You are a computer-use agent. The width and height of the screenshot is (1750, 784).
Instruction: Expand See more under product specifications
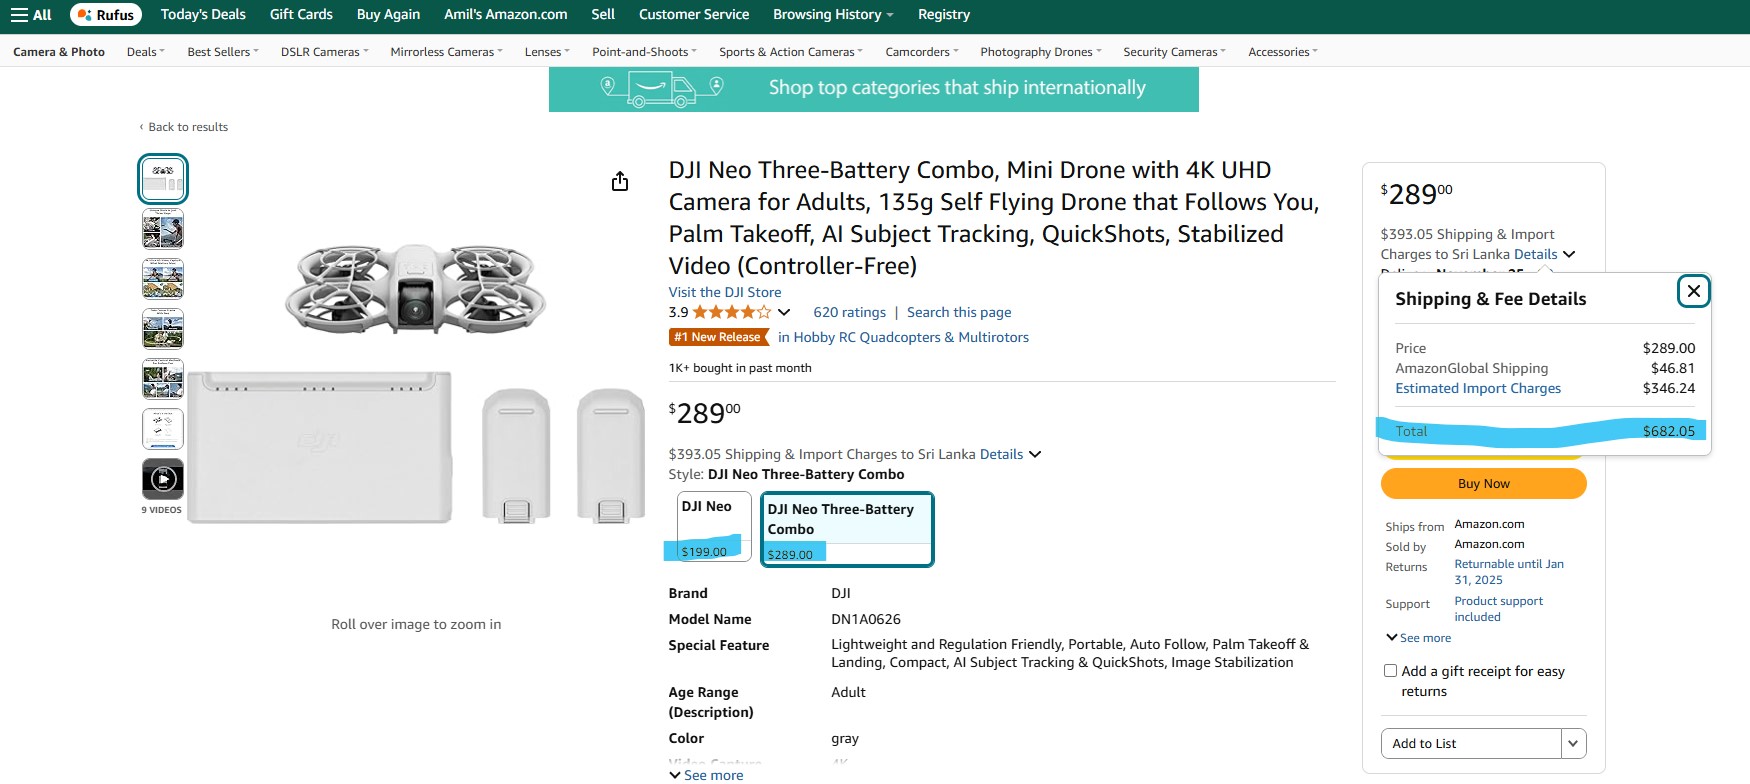tap(706, 775)
